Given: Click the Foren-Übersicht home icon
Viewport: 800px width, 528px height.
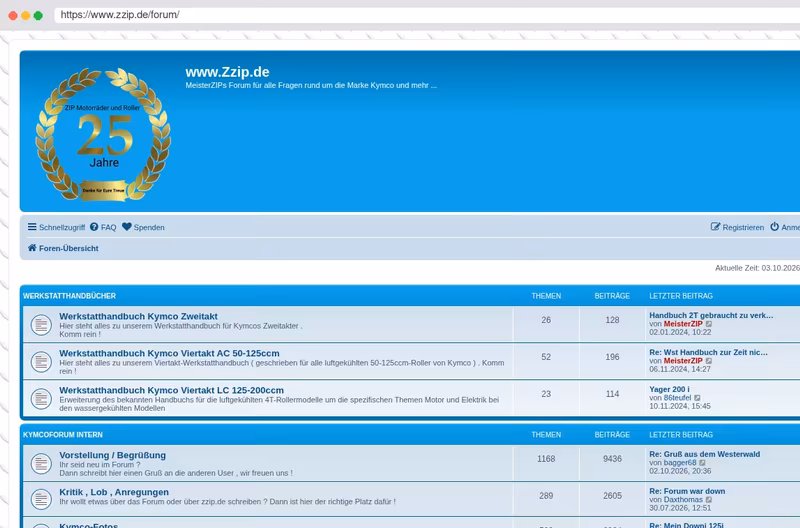Looking at the screenshot, I should click(32, 247).
